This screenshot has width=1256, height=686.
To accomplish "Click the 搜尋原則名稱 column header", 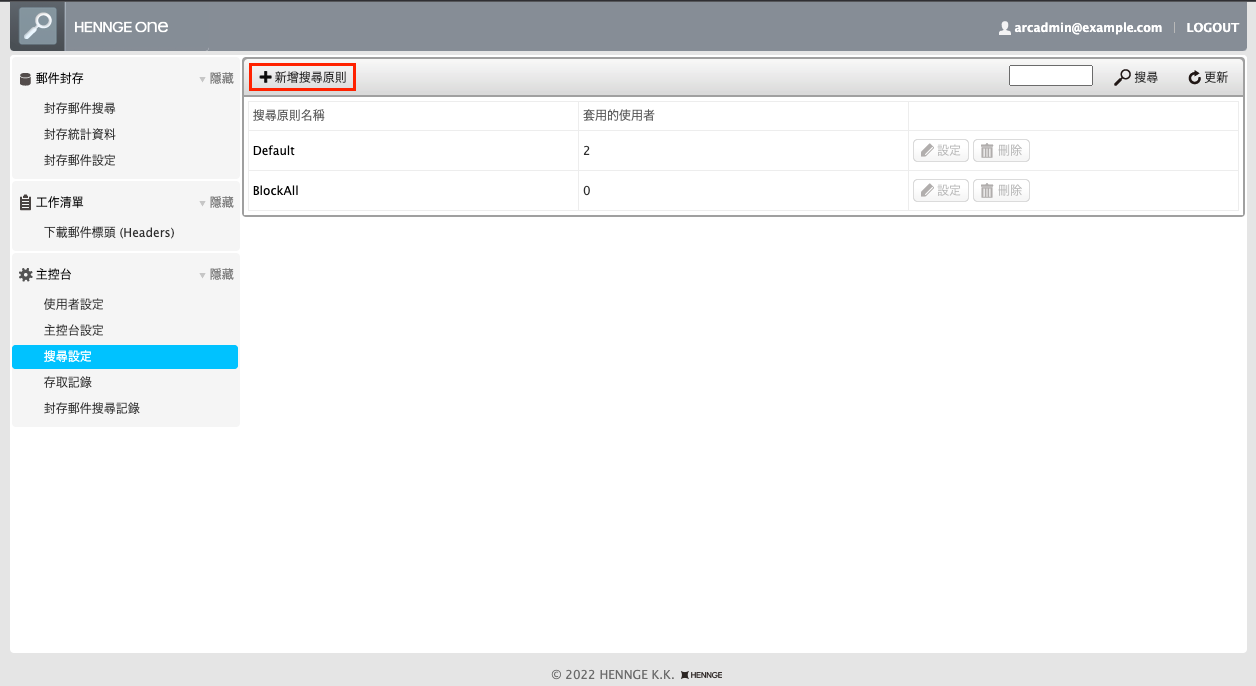I will tap(289, 116).
